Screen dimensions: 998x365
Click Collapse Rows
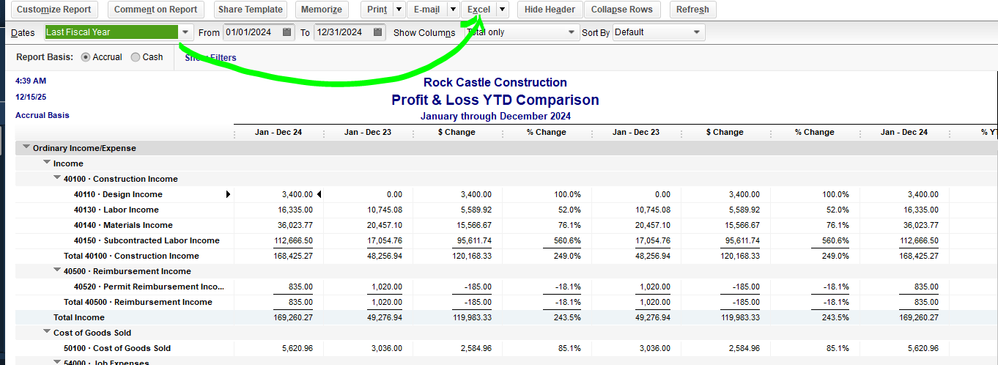point(622,10)
